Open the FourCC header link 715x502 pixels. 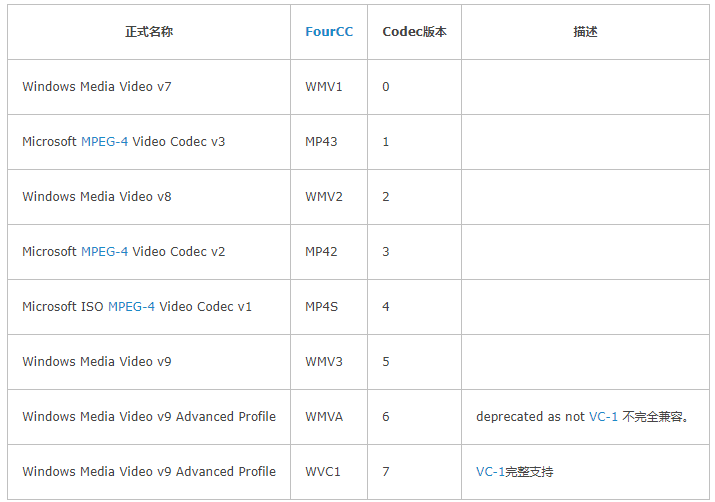(x=329, y=32)
